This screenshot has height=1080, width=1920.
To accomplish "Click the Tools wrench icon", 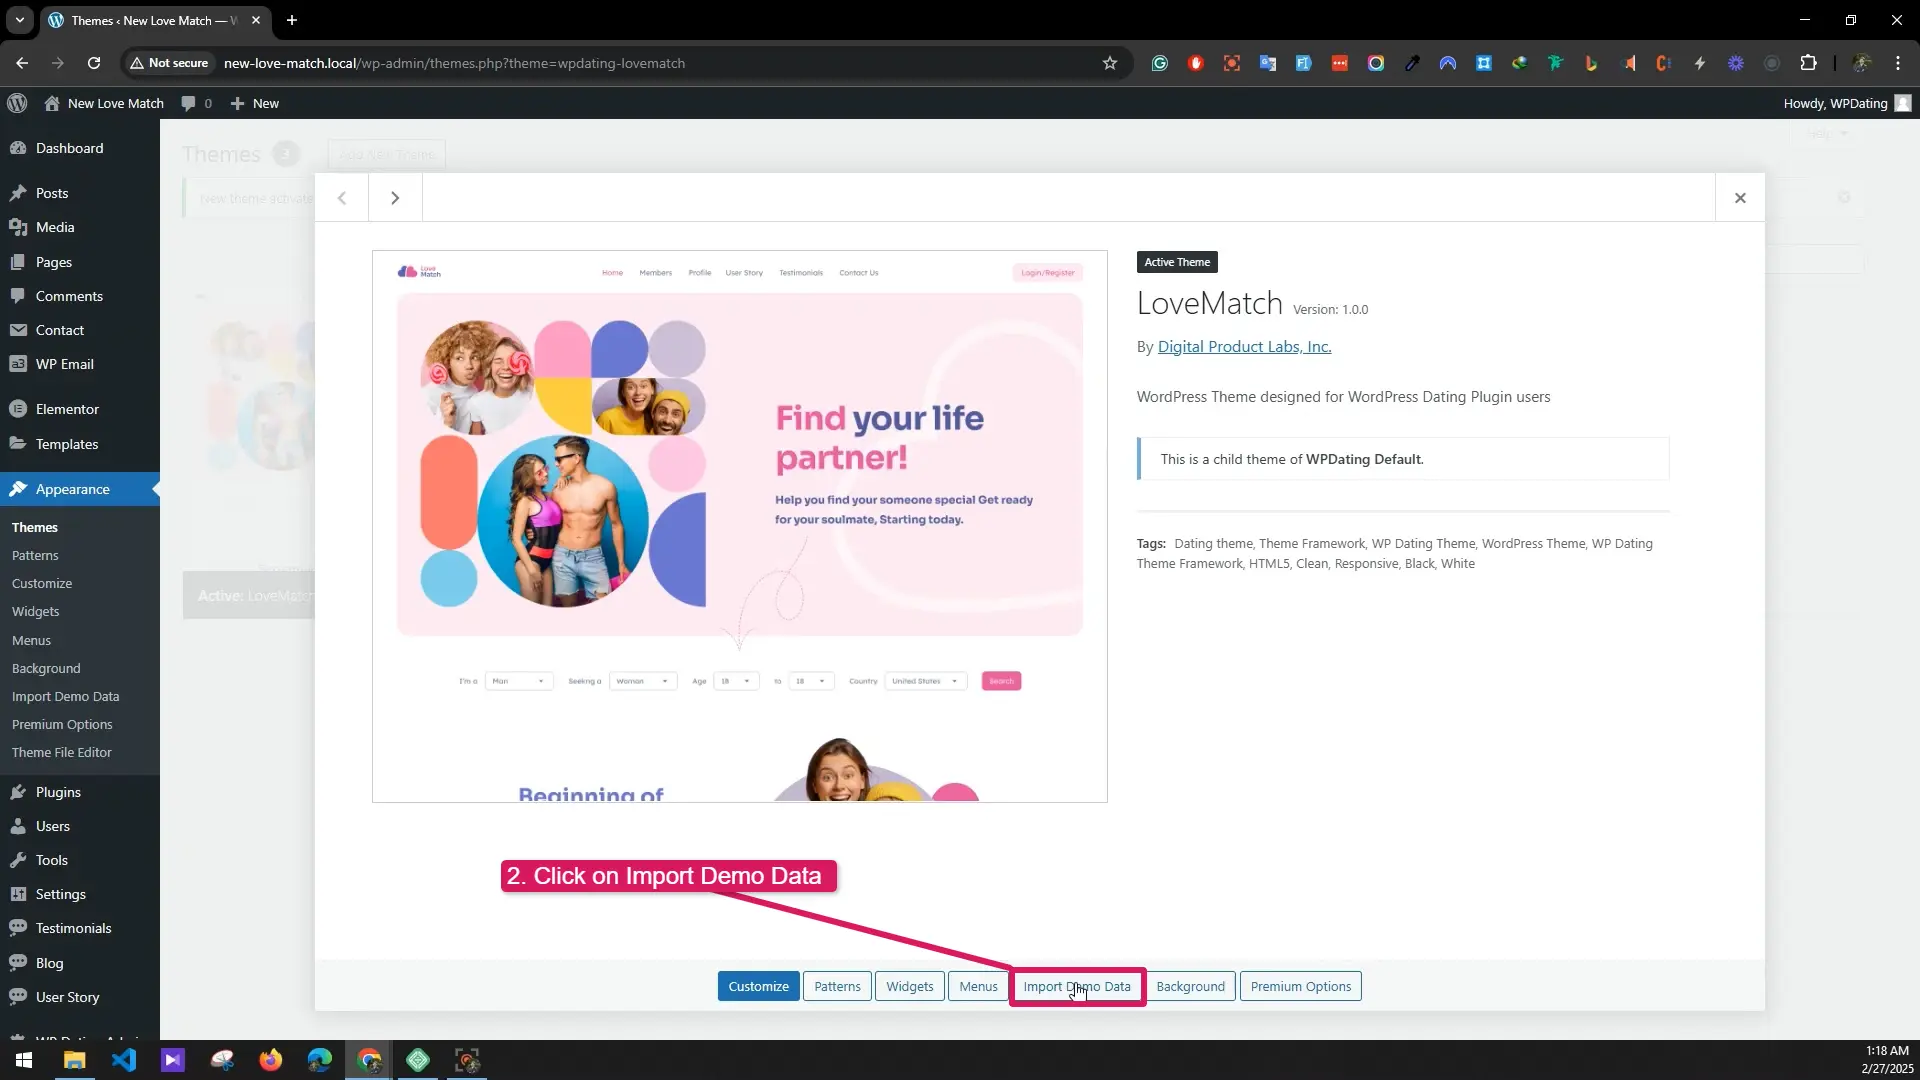I will point(18,860).
